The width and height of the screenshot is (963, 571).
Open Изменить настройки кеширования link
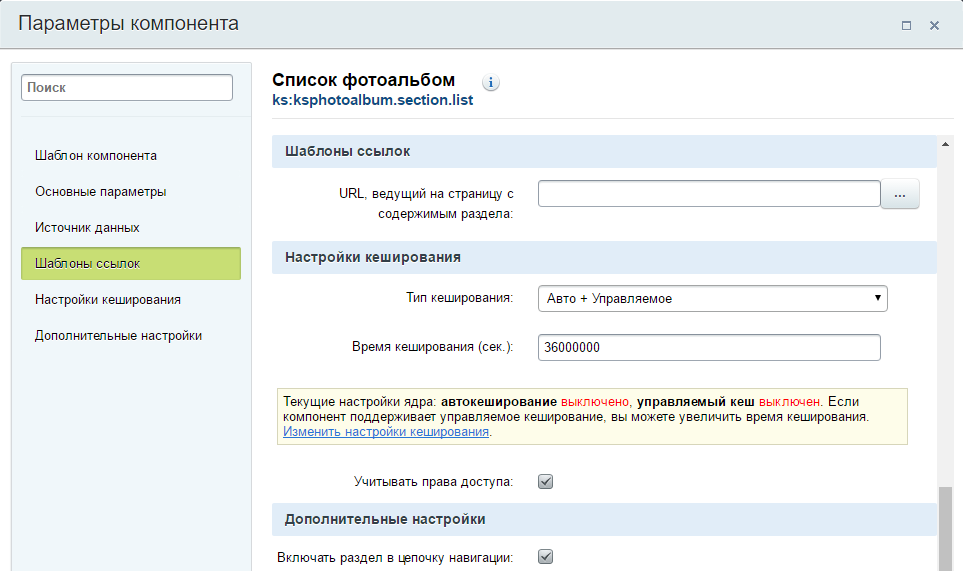tap(386, 432)
